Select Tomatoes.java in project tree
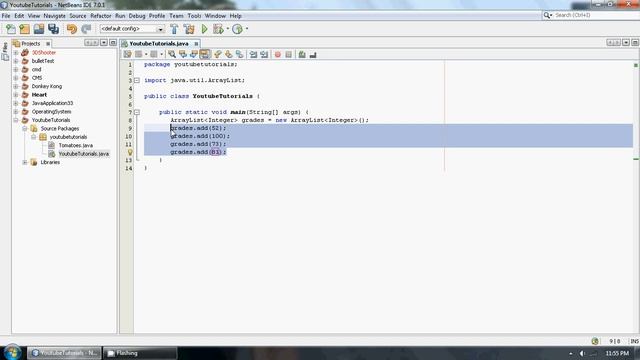Screen dimensions: 640x360 [76, 145]
